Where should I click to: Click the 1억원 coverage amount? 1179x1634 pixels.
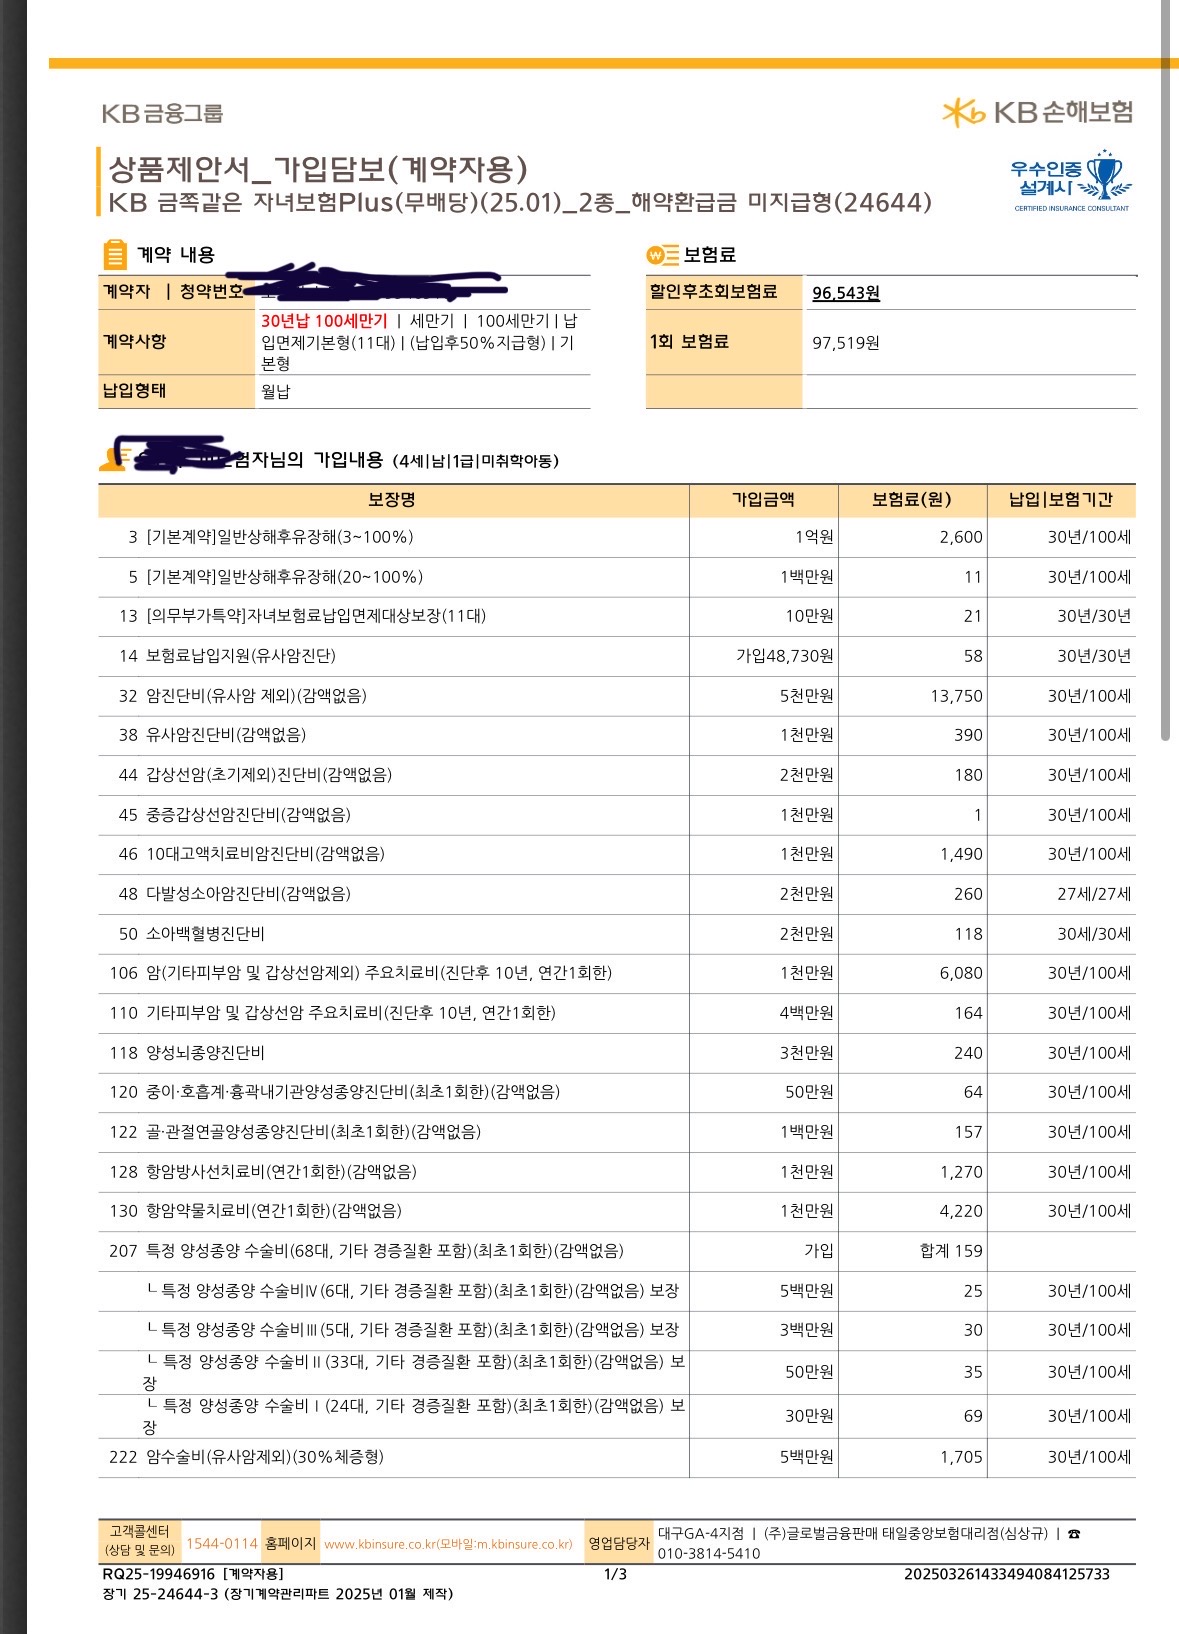click(x=814, y=537)
